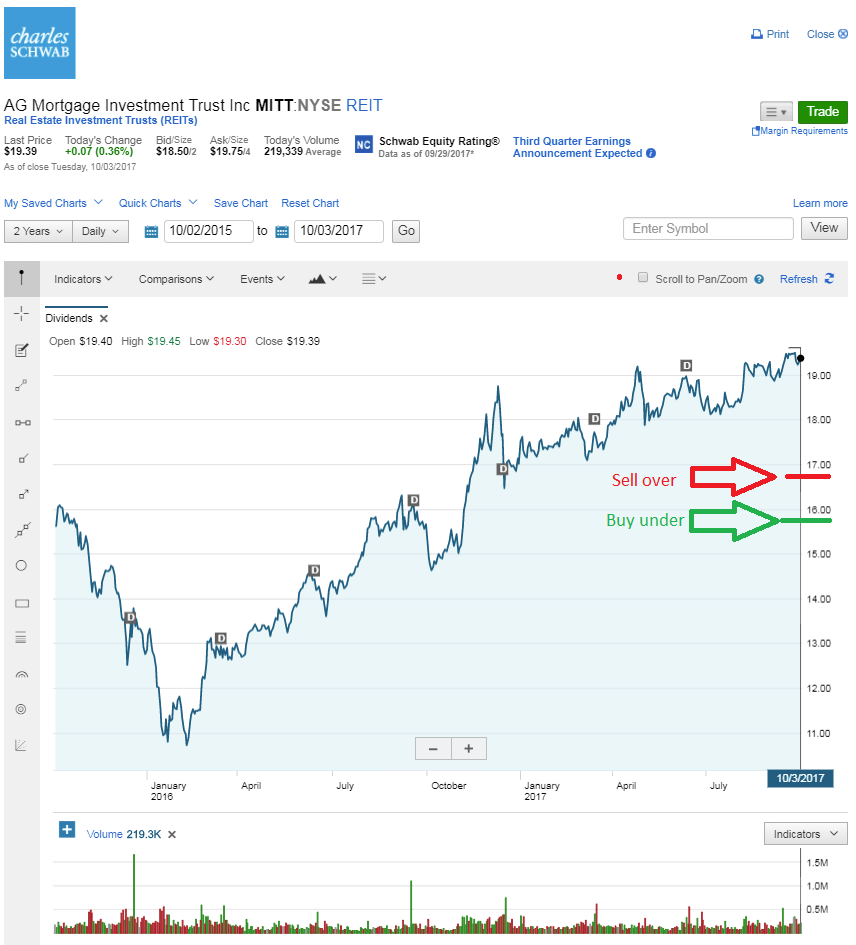Open the Reset Chart link
856x945 pixels.
pyautogui.click(x=310, y=203)
